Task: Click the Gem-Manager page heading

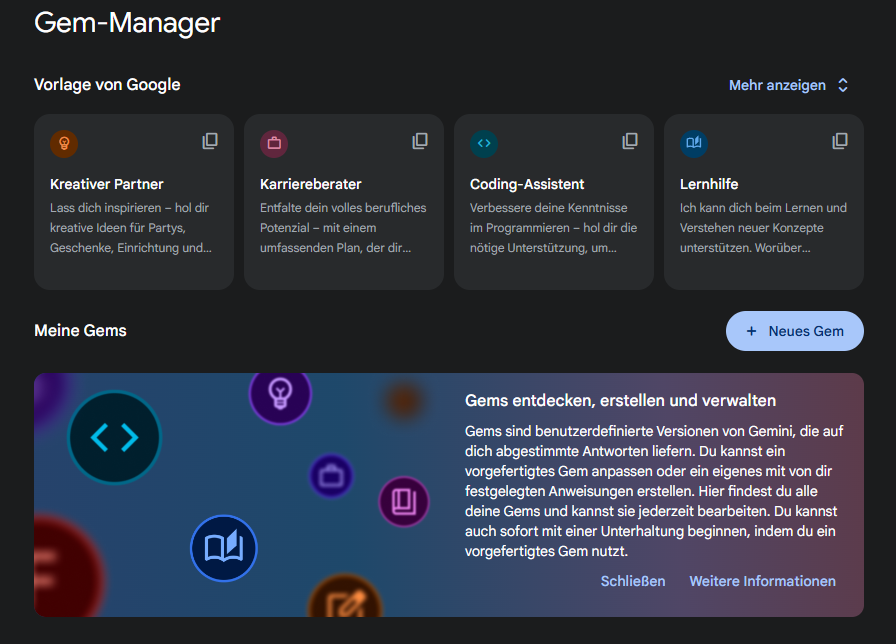Action: tap(127, 23)
